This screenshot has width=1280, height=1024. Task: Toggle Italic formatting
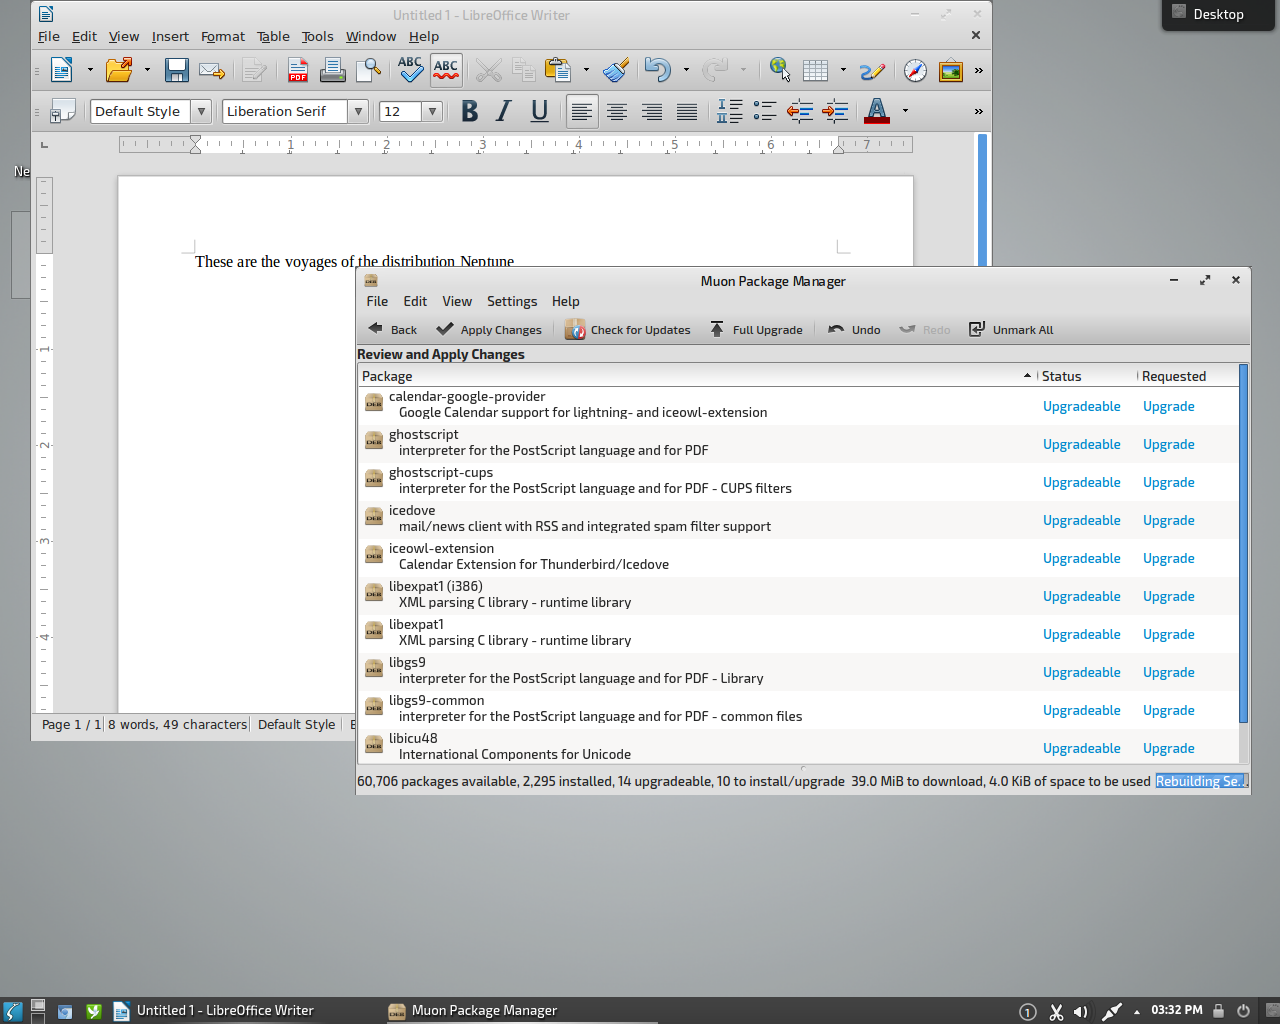click(x=504, y=111)
